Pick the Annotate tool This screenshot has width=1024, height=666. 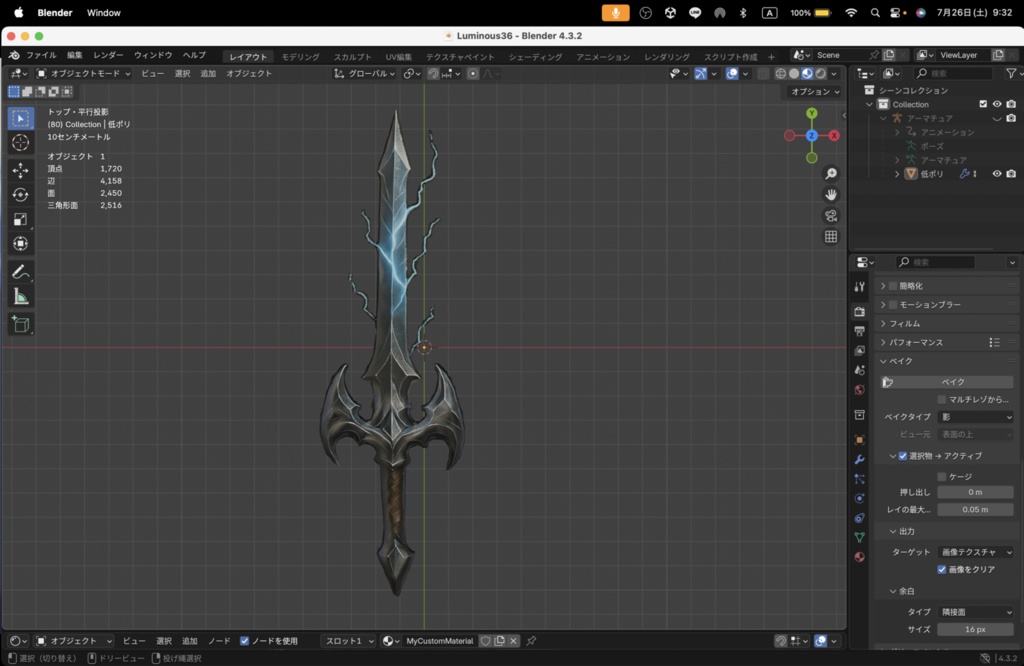[21, 270]
